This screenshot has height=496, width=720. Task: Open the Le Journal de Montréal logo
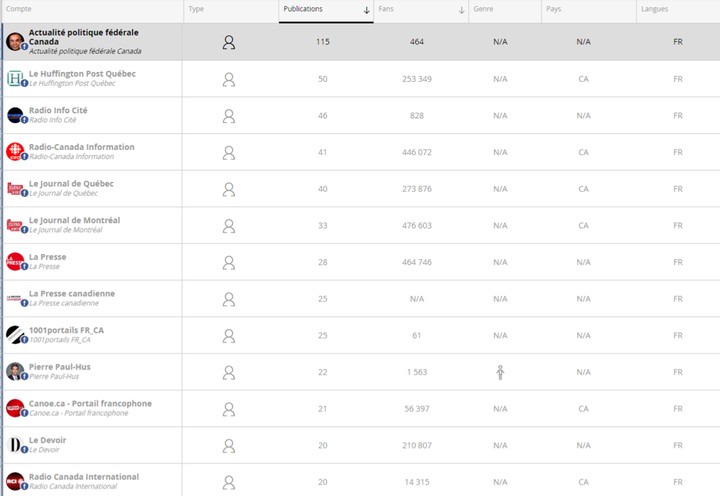coord(15,225)
